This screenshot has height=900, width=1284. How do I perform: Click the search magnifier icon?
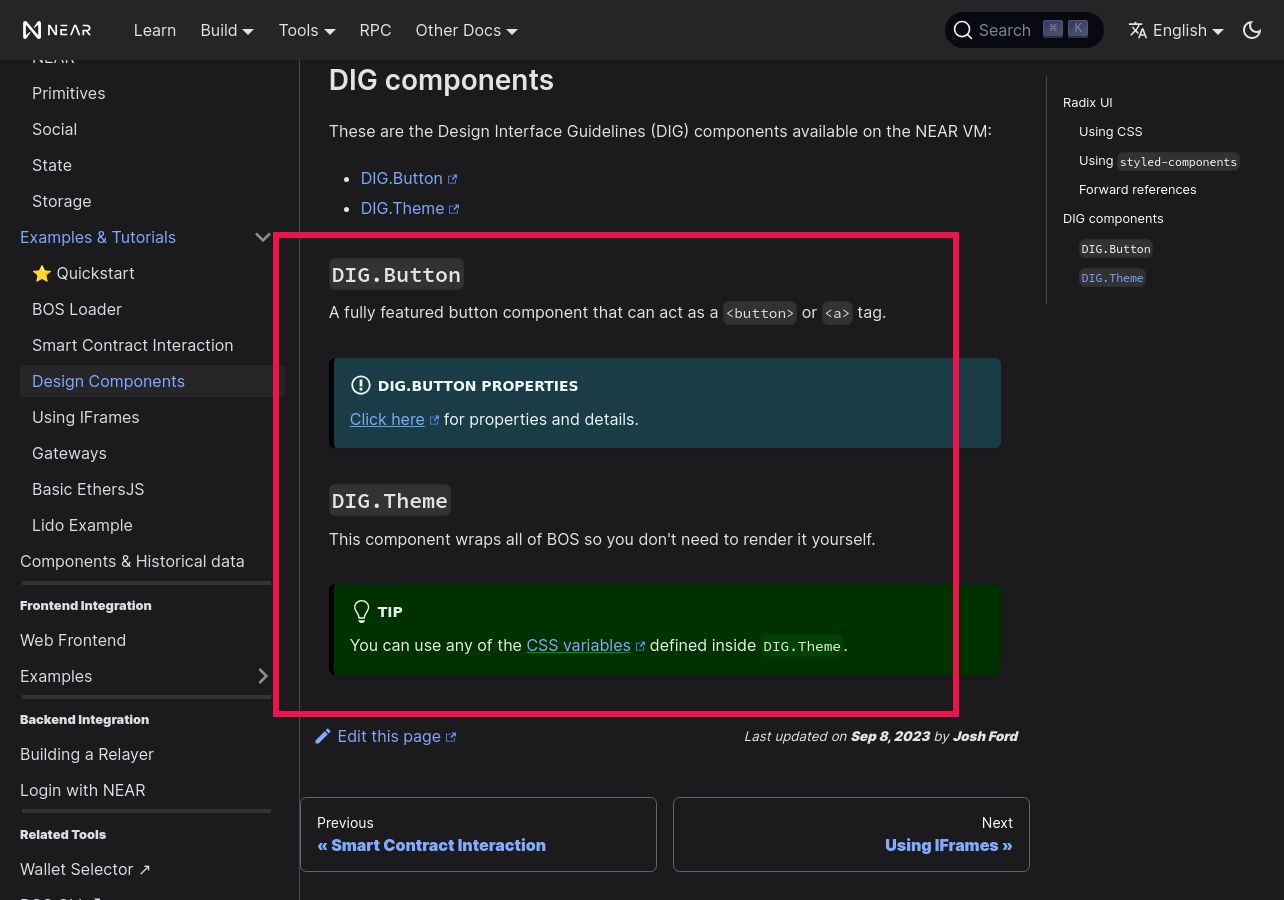[x=963, y=30]
